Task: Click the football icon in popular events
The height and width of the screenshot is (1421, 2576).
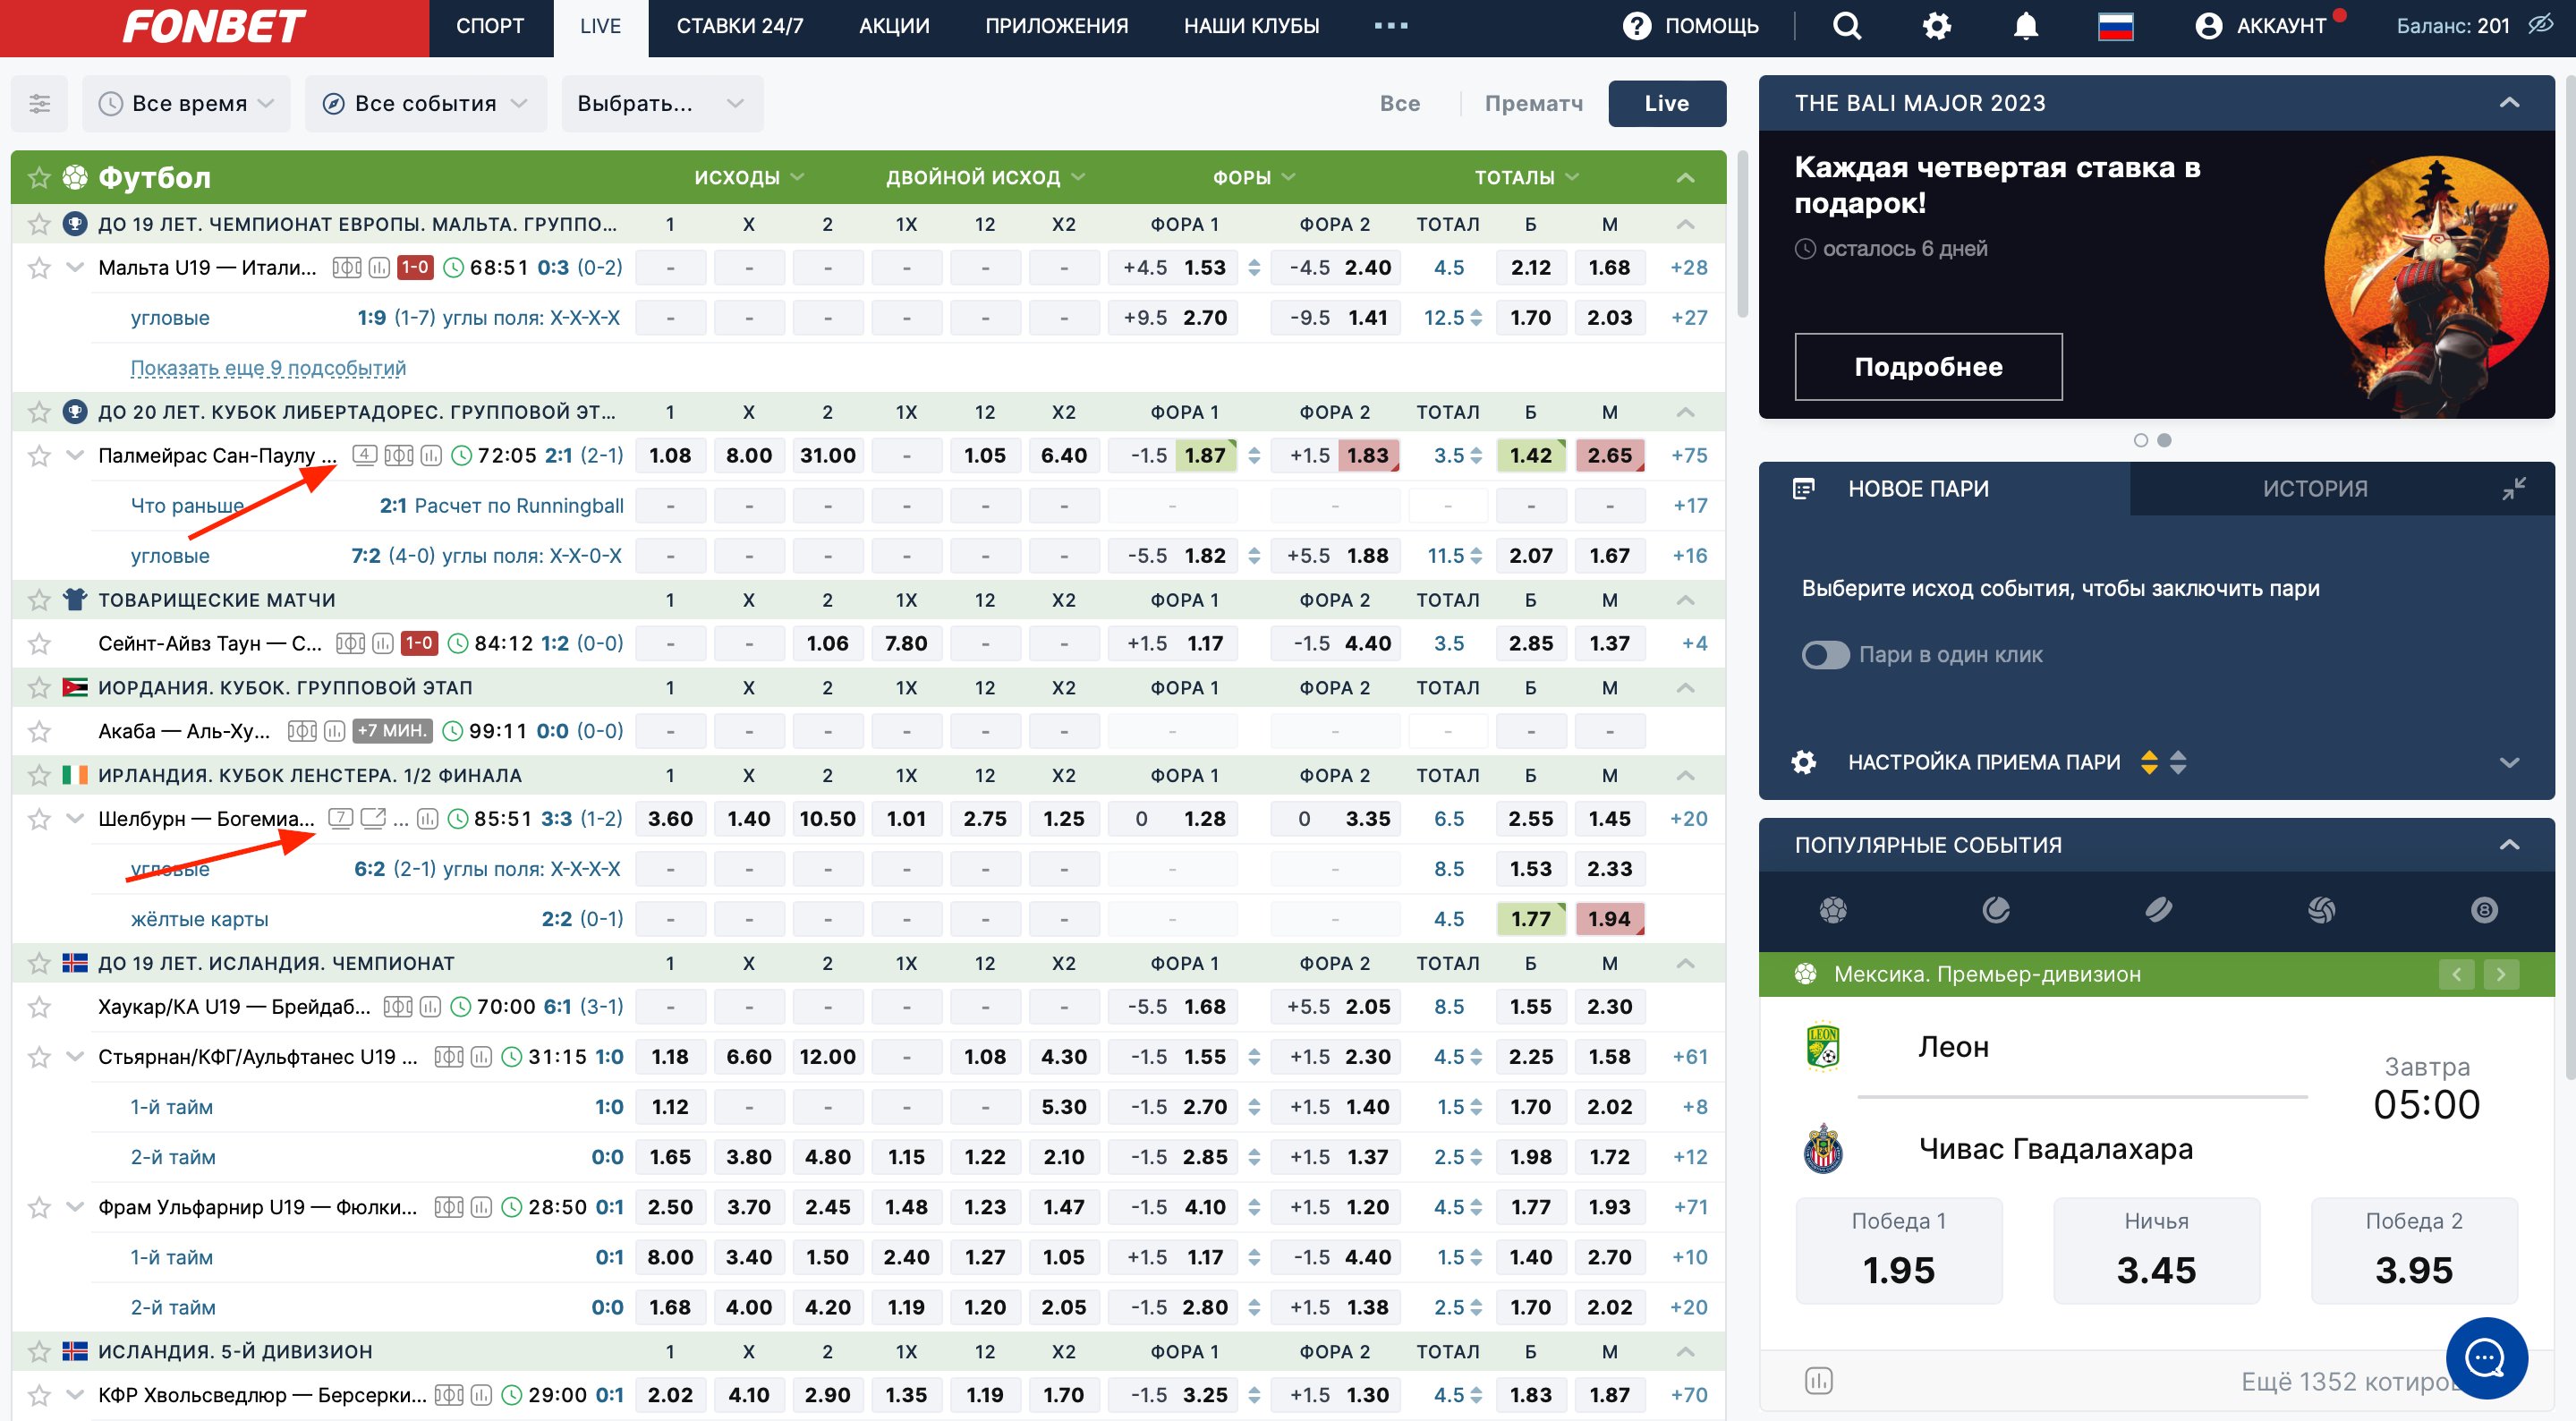Action: (x=1832, y=910)
